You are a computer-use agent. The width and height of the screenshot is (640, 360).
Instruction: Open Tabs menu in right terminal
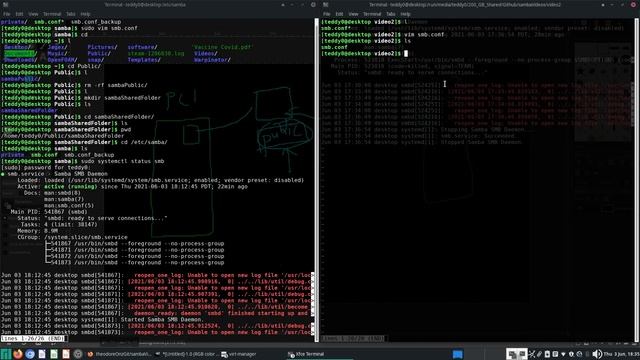click(391, 14)
